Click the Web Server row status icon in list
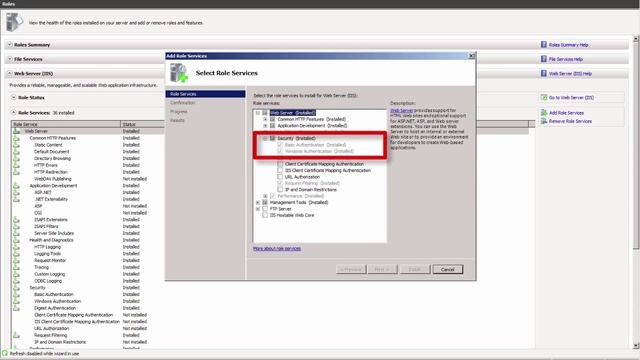The image size is (640, 360). click(16, 131)
